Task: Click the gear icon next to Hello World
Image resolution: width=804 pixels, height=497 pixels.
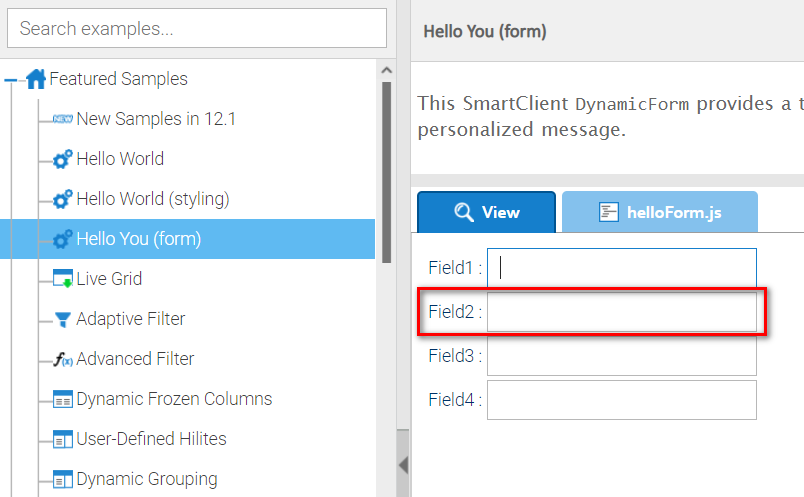Action: point(63,159)
